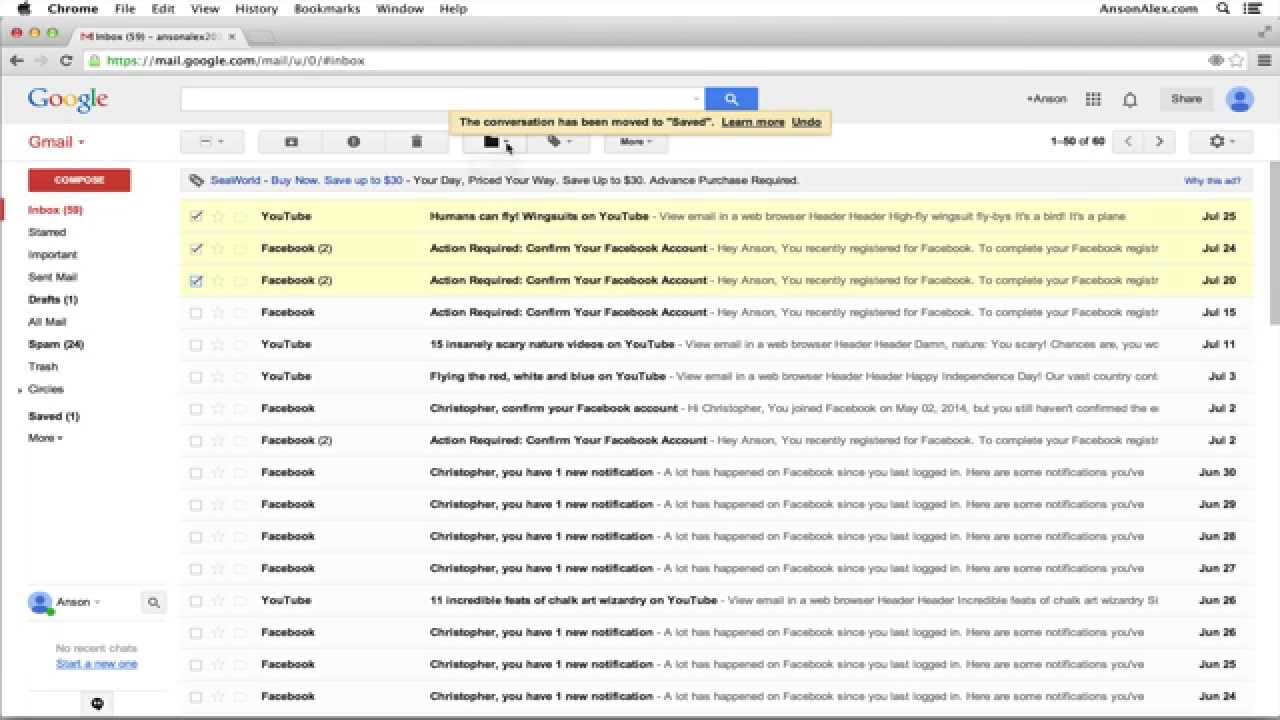Open the More actions dropdown
The image size is (1280, 720).
[636, 142]
